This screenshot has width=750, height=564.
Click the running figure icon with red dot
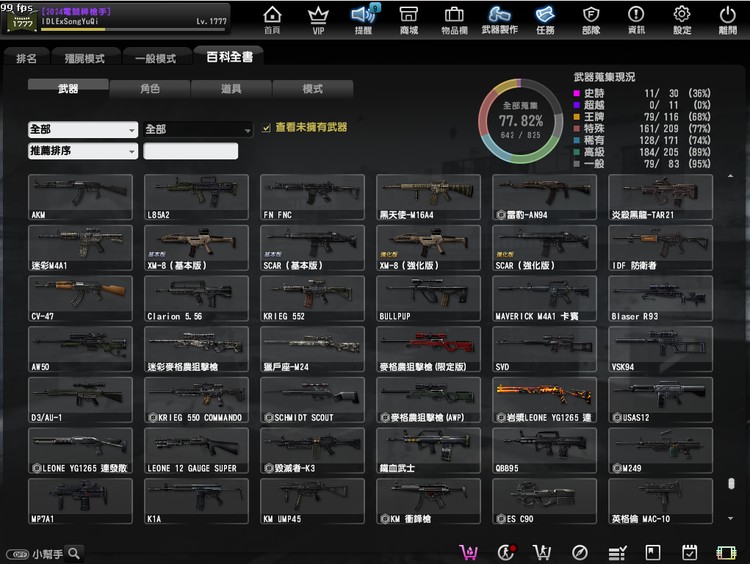(506, 553)
